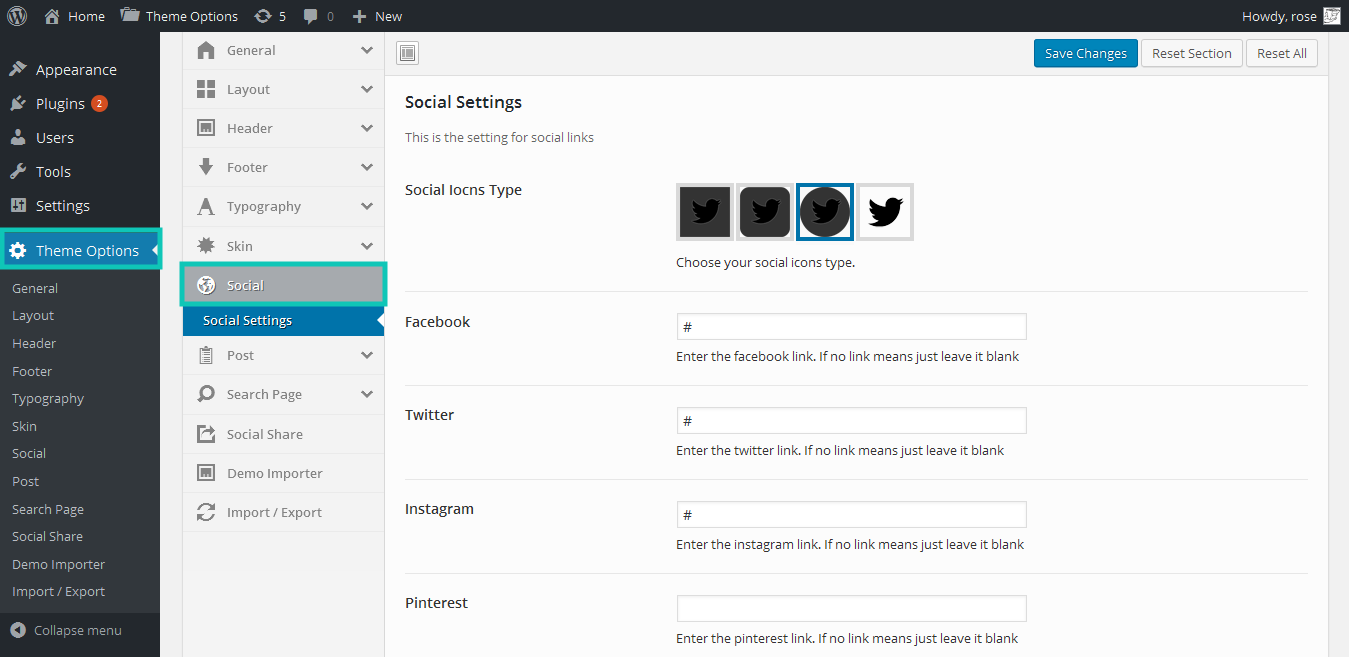Click Collapse menu text link
This screenshot has height=657, width=1349.
point(78,630)
